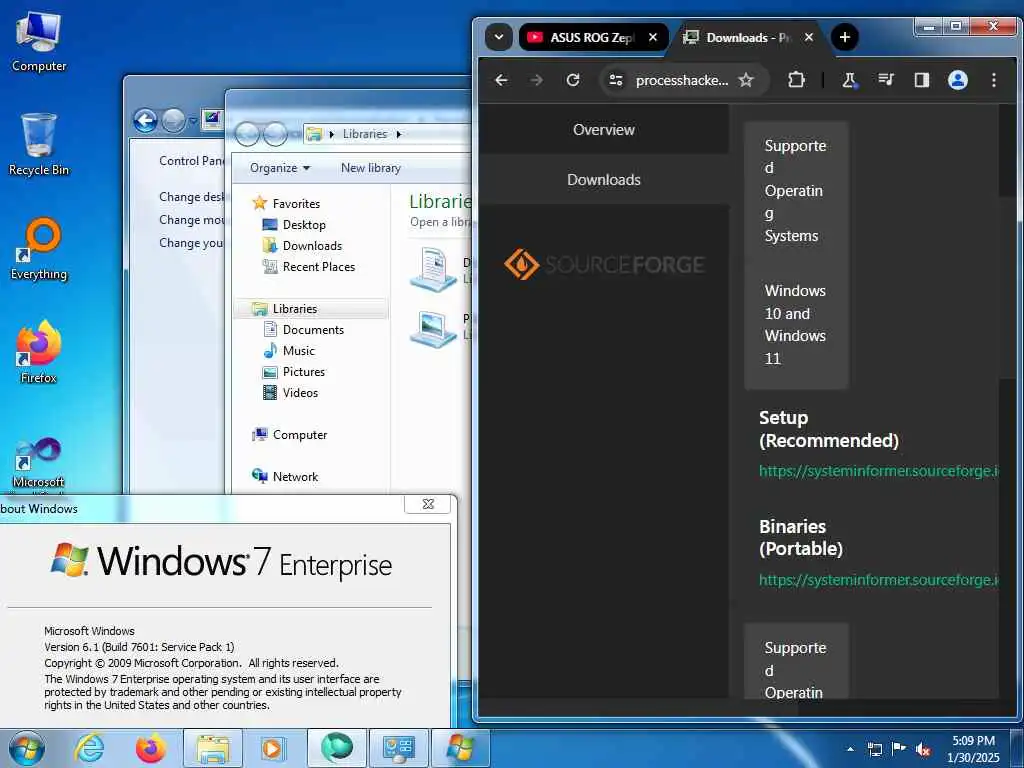Launch the Firefox desktop shortcut
The image size is (1024, 768).
tap(39, 353)
